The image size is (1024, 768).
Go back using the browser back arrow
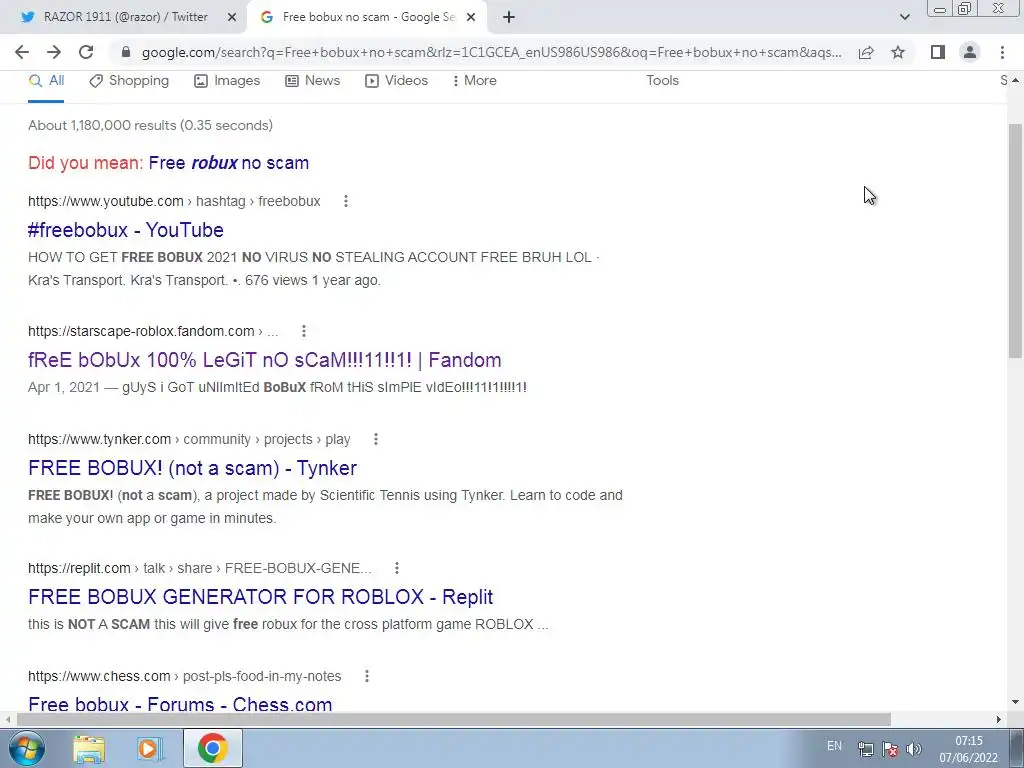click(22, 52)
